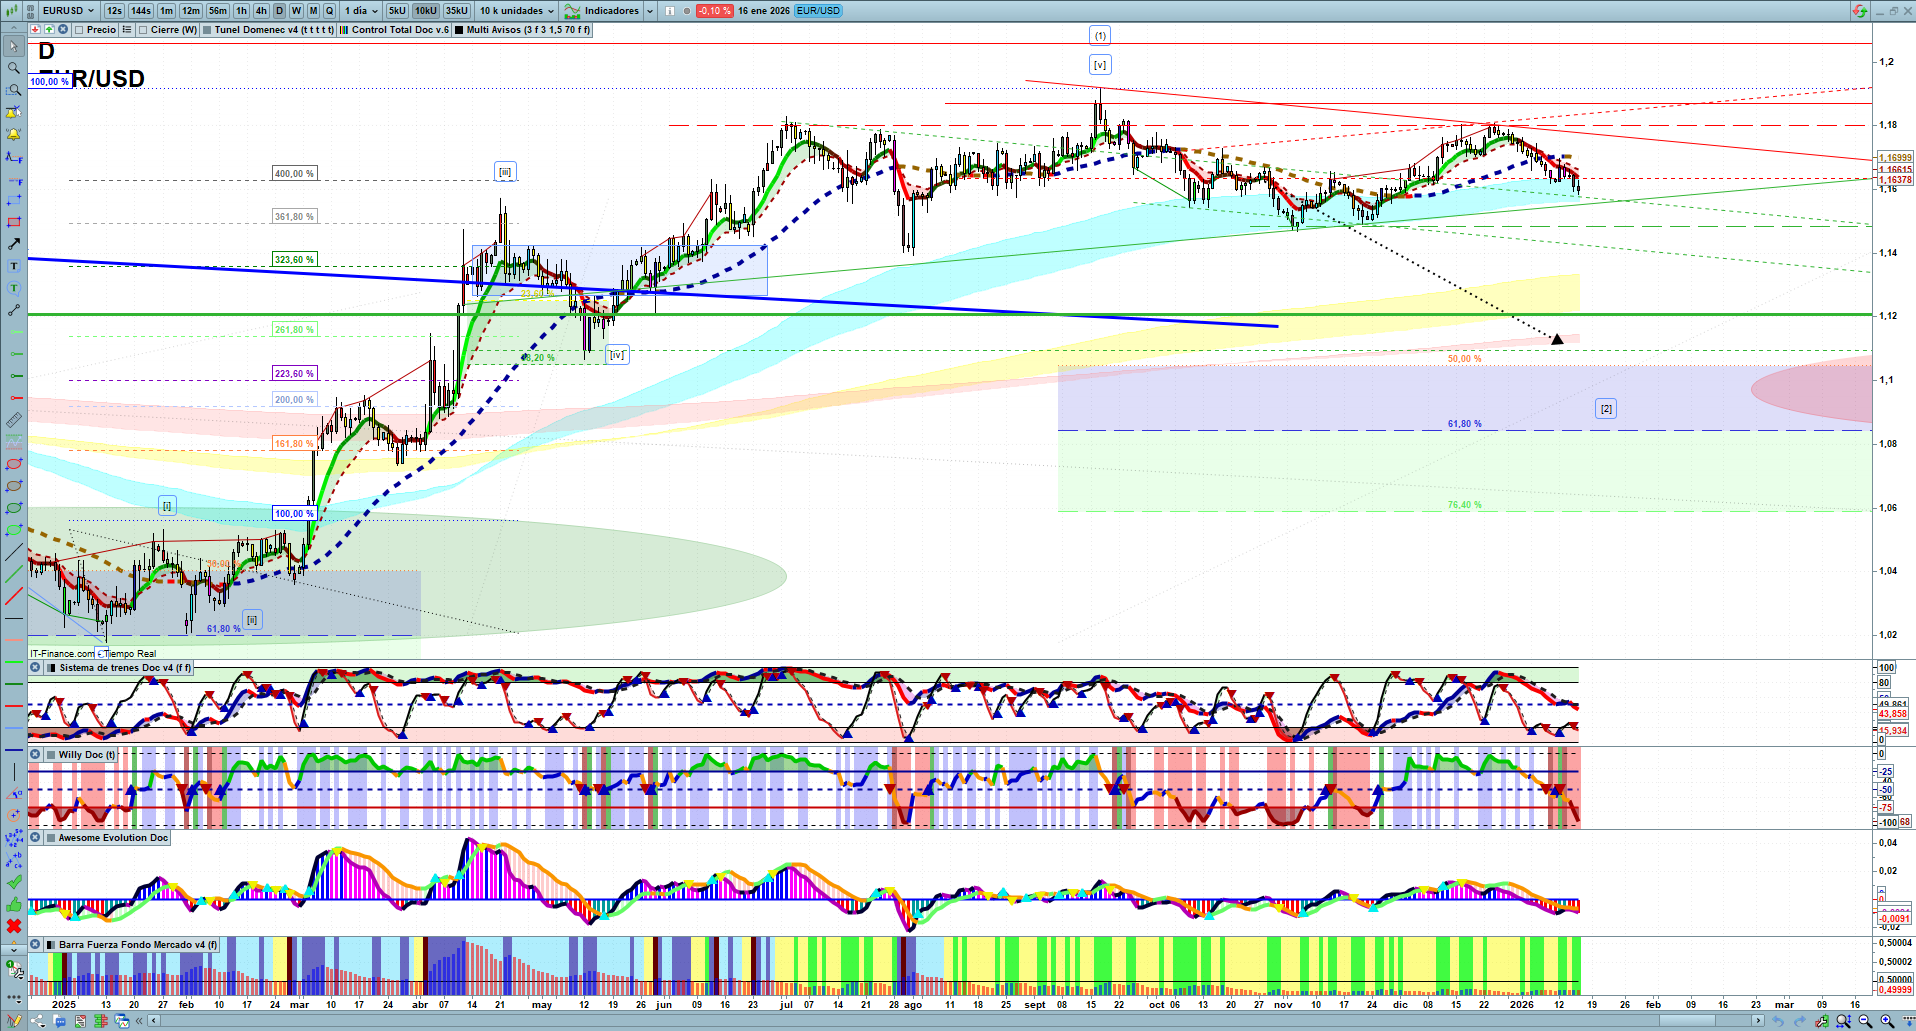The image size is (1916, 1031).
Task: Expand the 10 k unidades dropdown
Action: (516, 11)
